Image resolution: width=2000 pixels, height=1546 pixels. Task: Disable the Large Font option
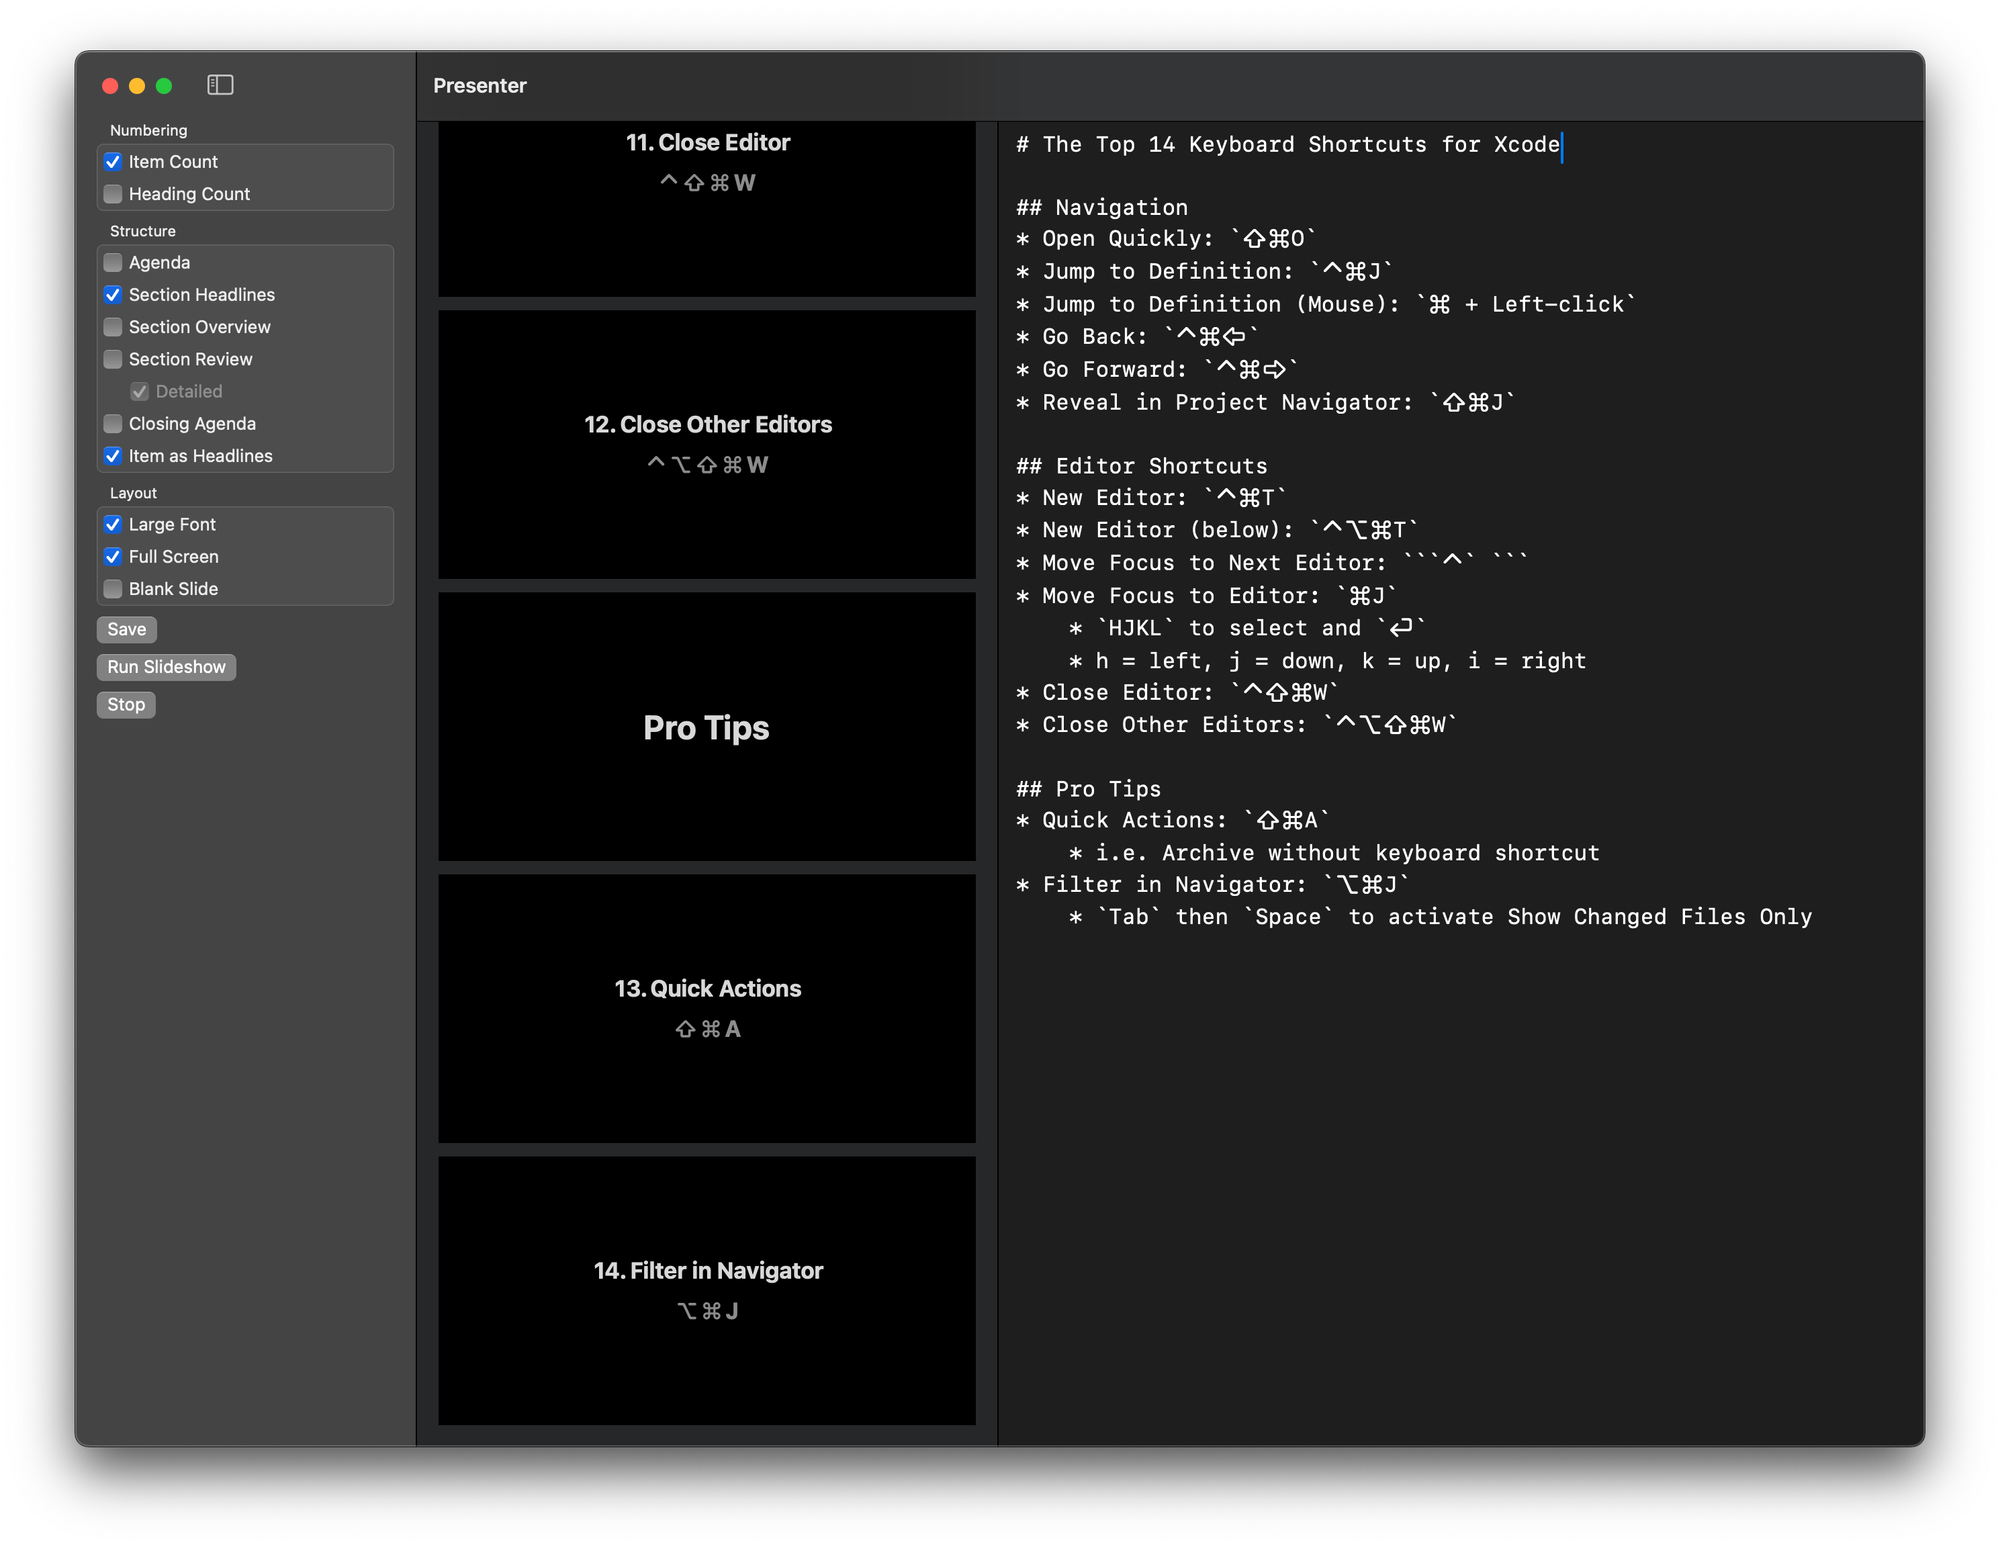pyautogui.click(x=113, y=525)
